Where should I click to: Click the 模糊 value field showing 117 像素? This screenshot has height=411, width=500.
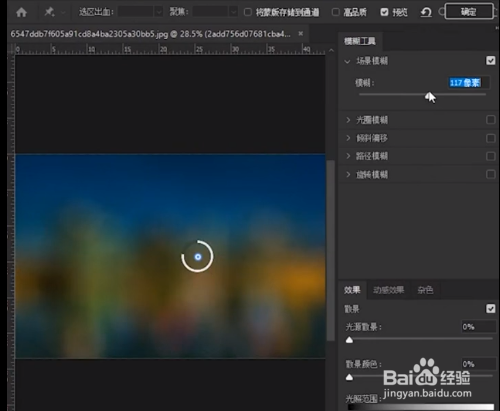point(468,82)
